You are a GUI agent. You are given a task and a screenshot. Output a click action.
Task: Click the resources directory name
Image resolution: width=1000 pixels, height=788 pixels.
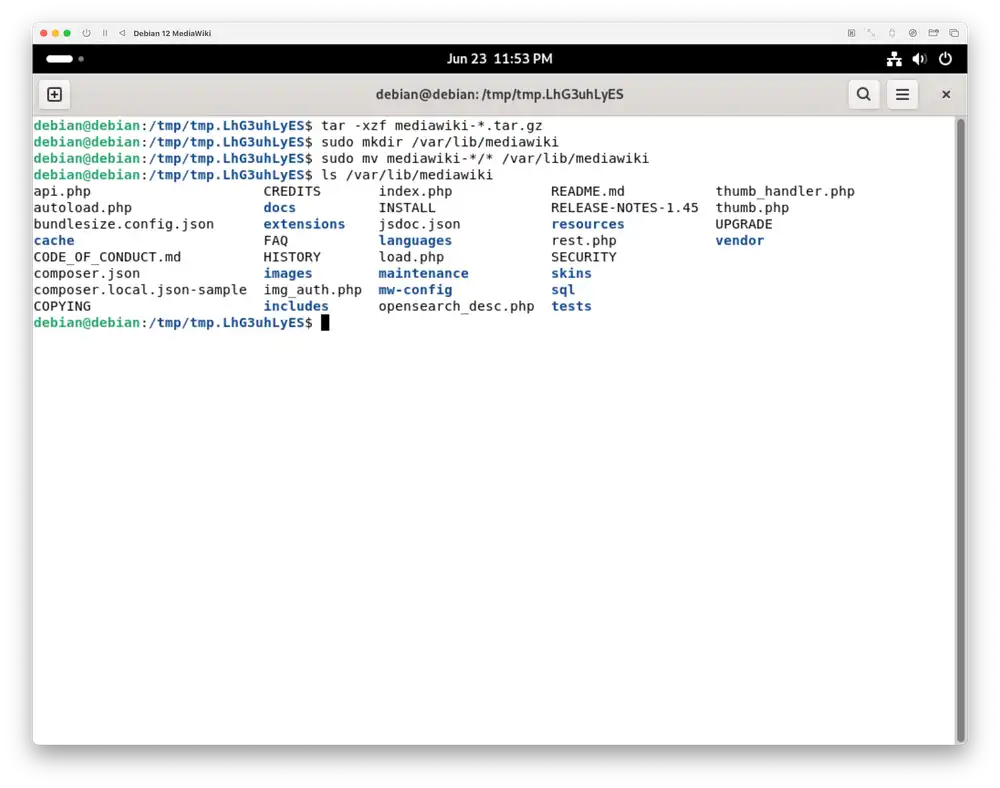point(588,224)
